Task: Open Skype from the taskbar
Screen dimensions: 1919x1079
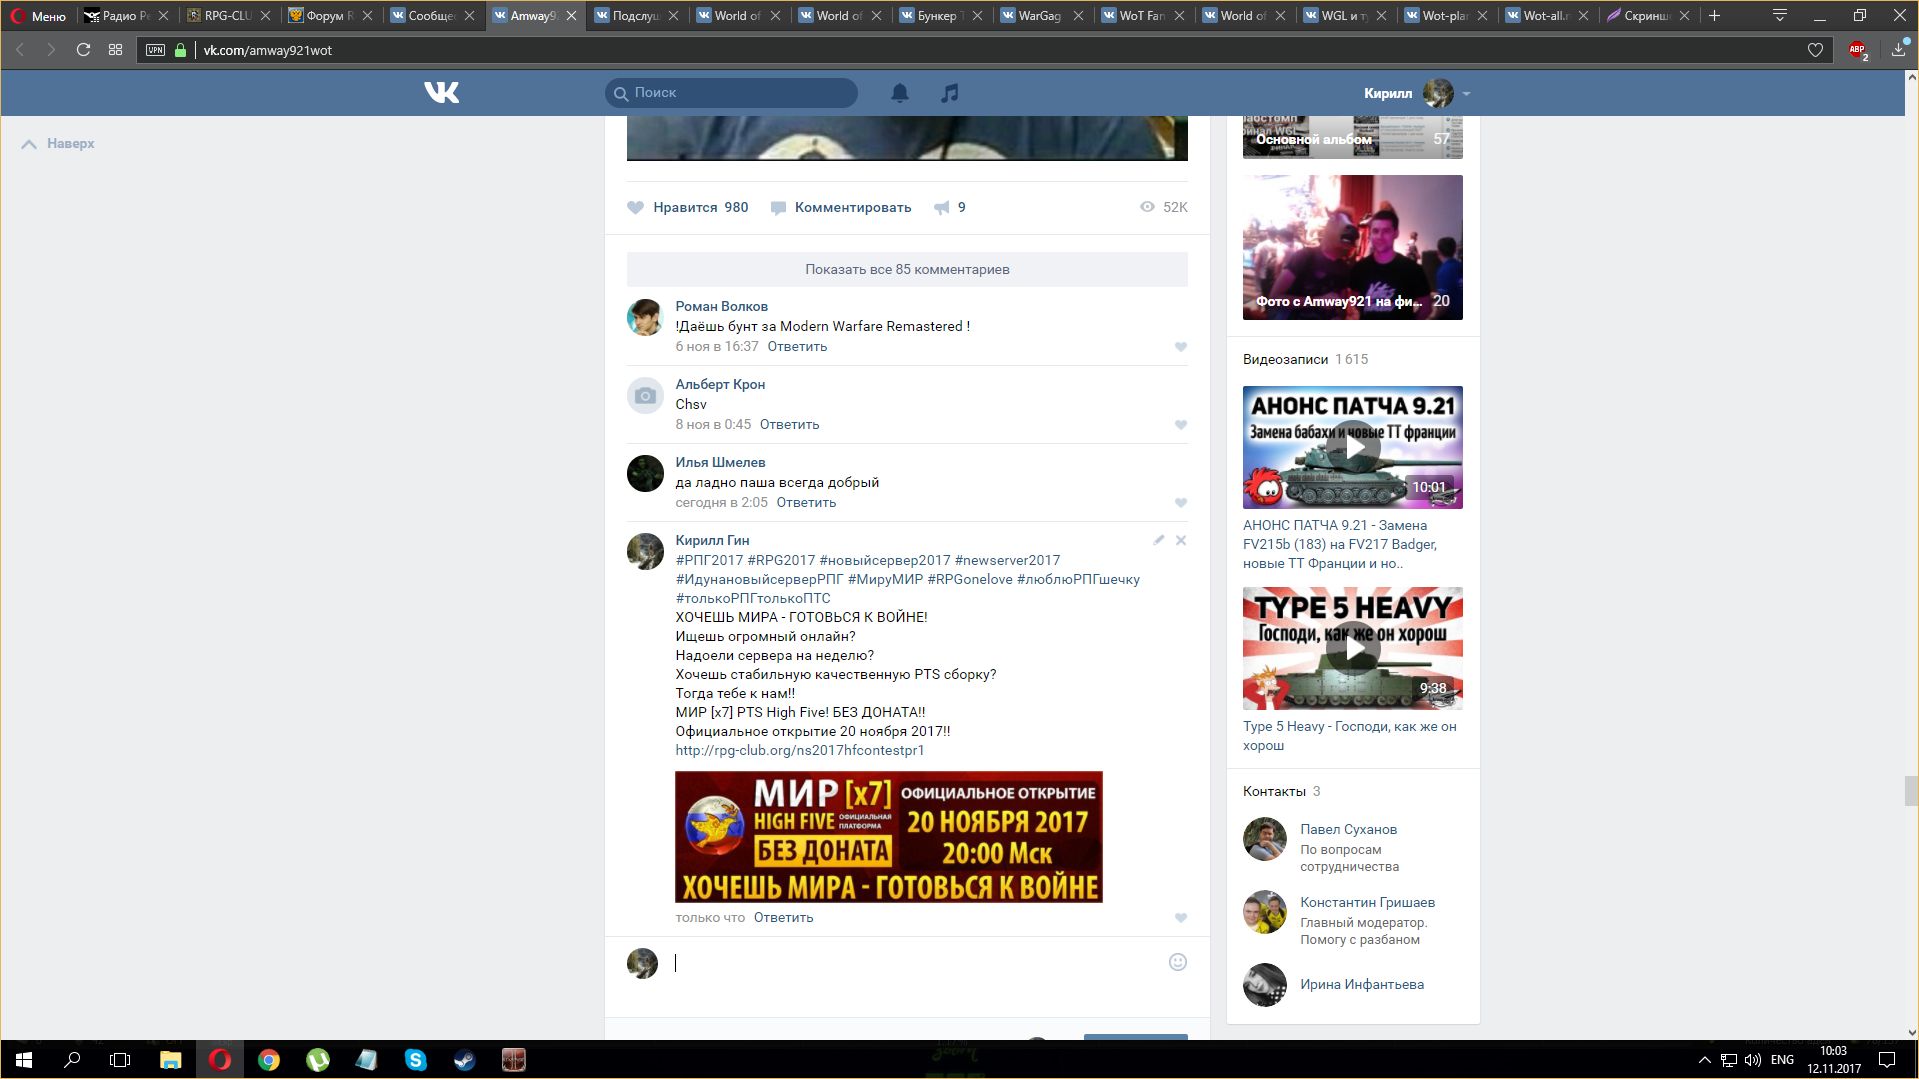Action: 416,1060
